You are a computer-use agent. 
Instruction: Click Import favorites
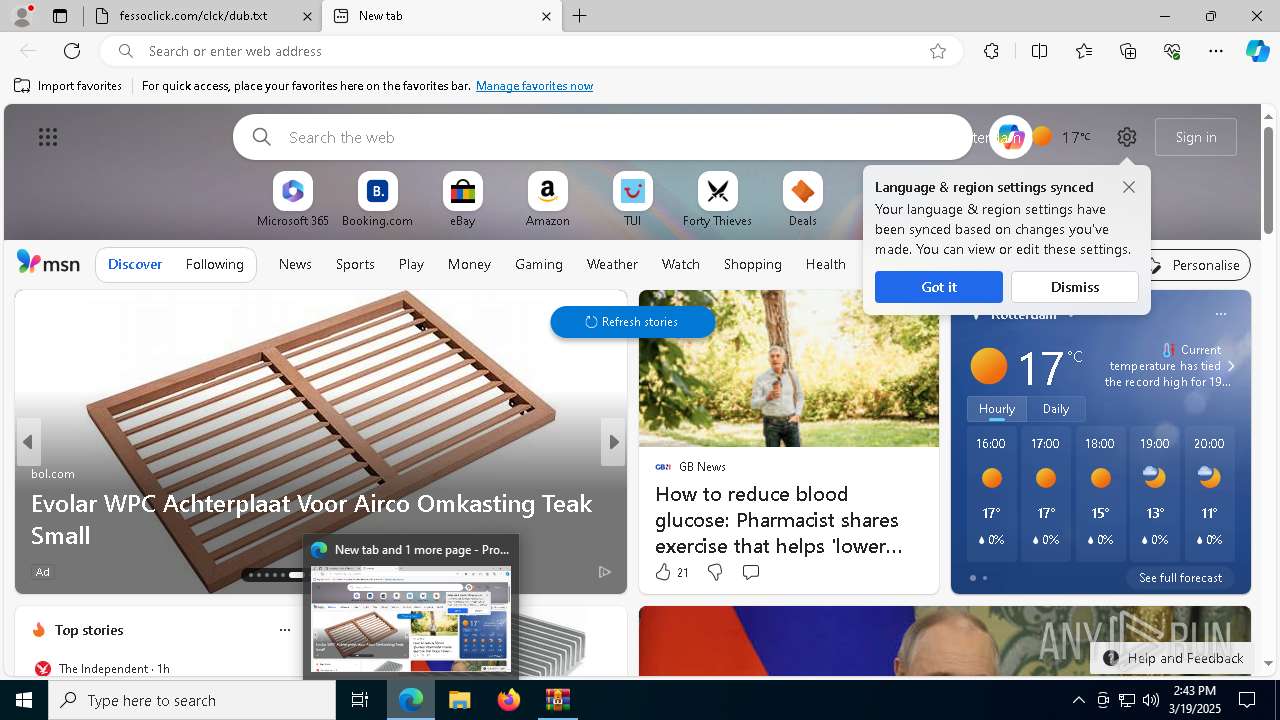(x=68, y=86)
